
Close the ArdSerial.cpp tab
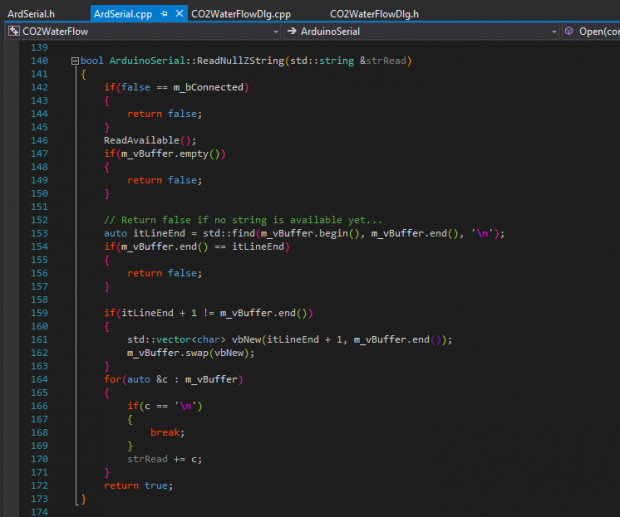point(179,14)
